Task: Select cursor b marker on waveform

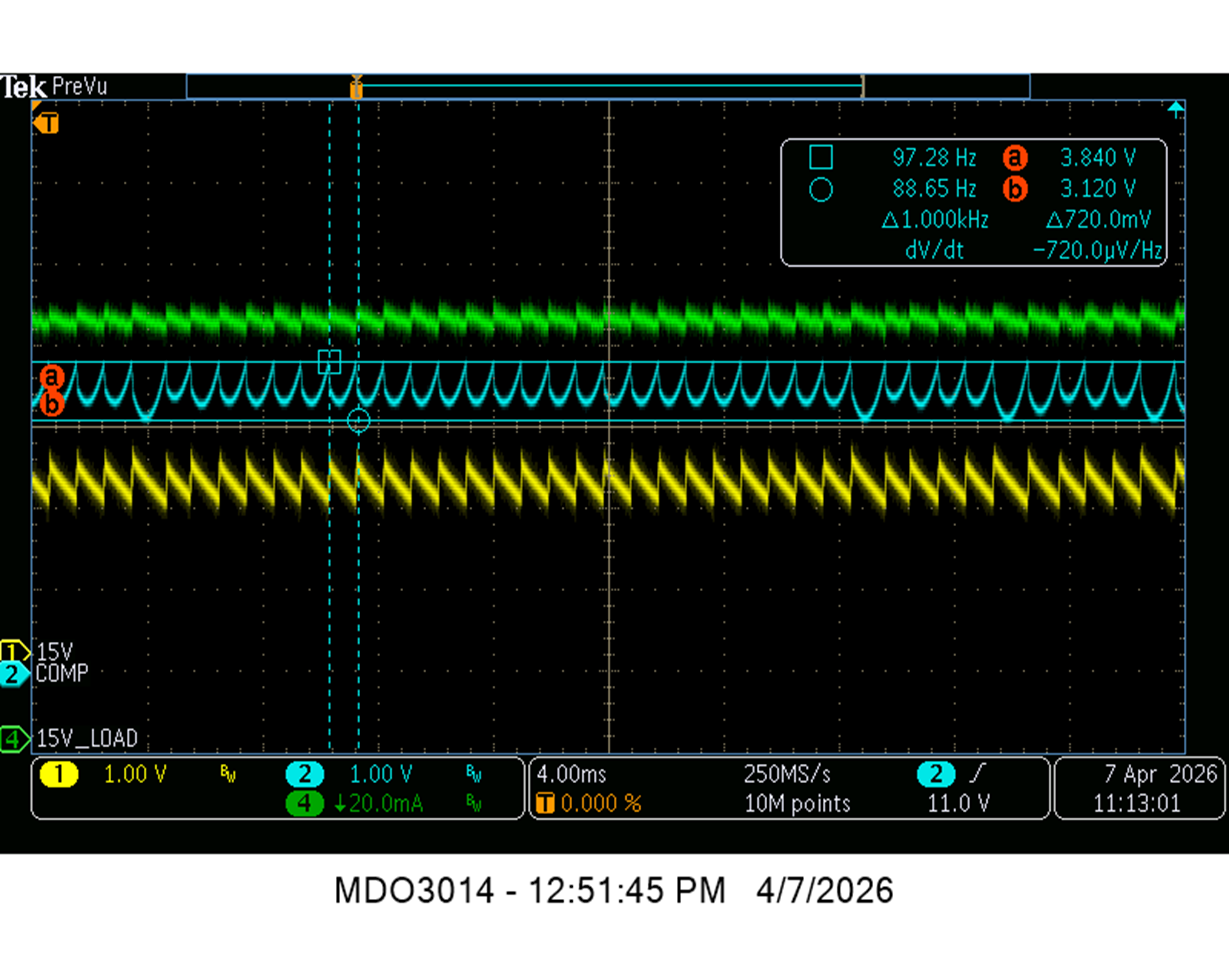Action: (x=52, y=404)
